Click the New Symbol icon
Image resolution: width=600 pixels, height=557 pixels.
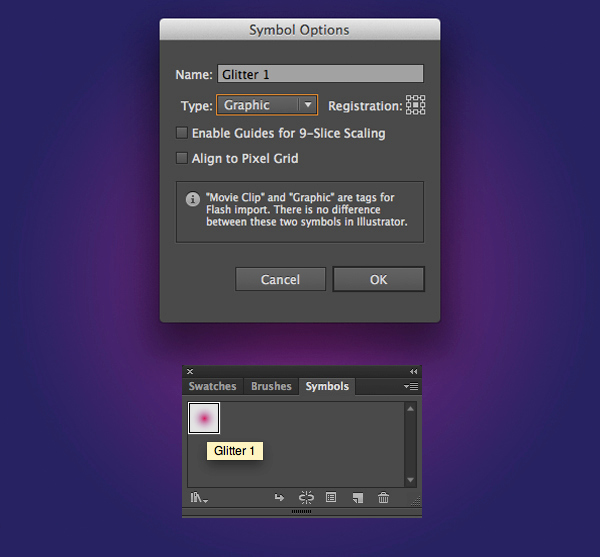point(357,497)
